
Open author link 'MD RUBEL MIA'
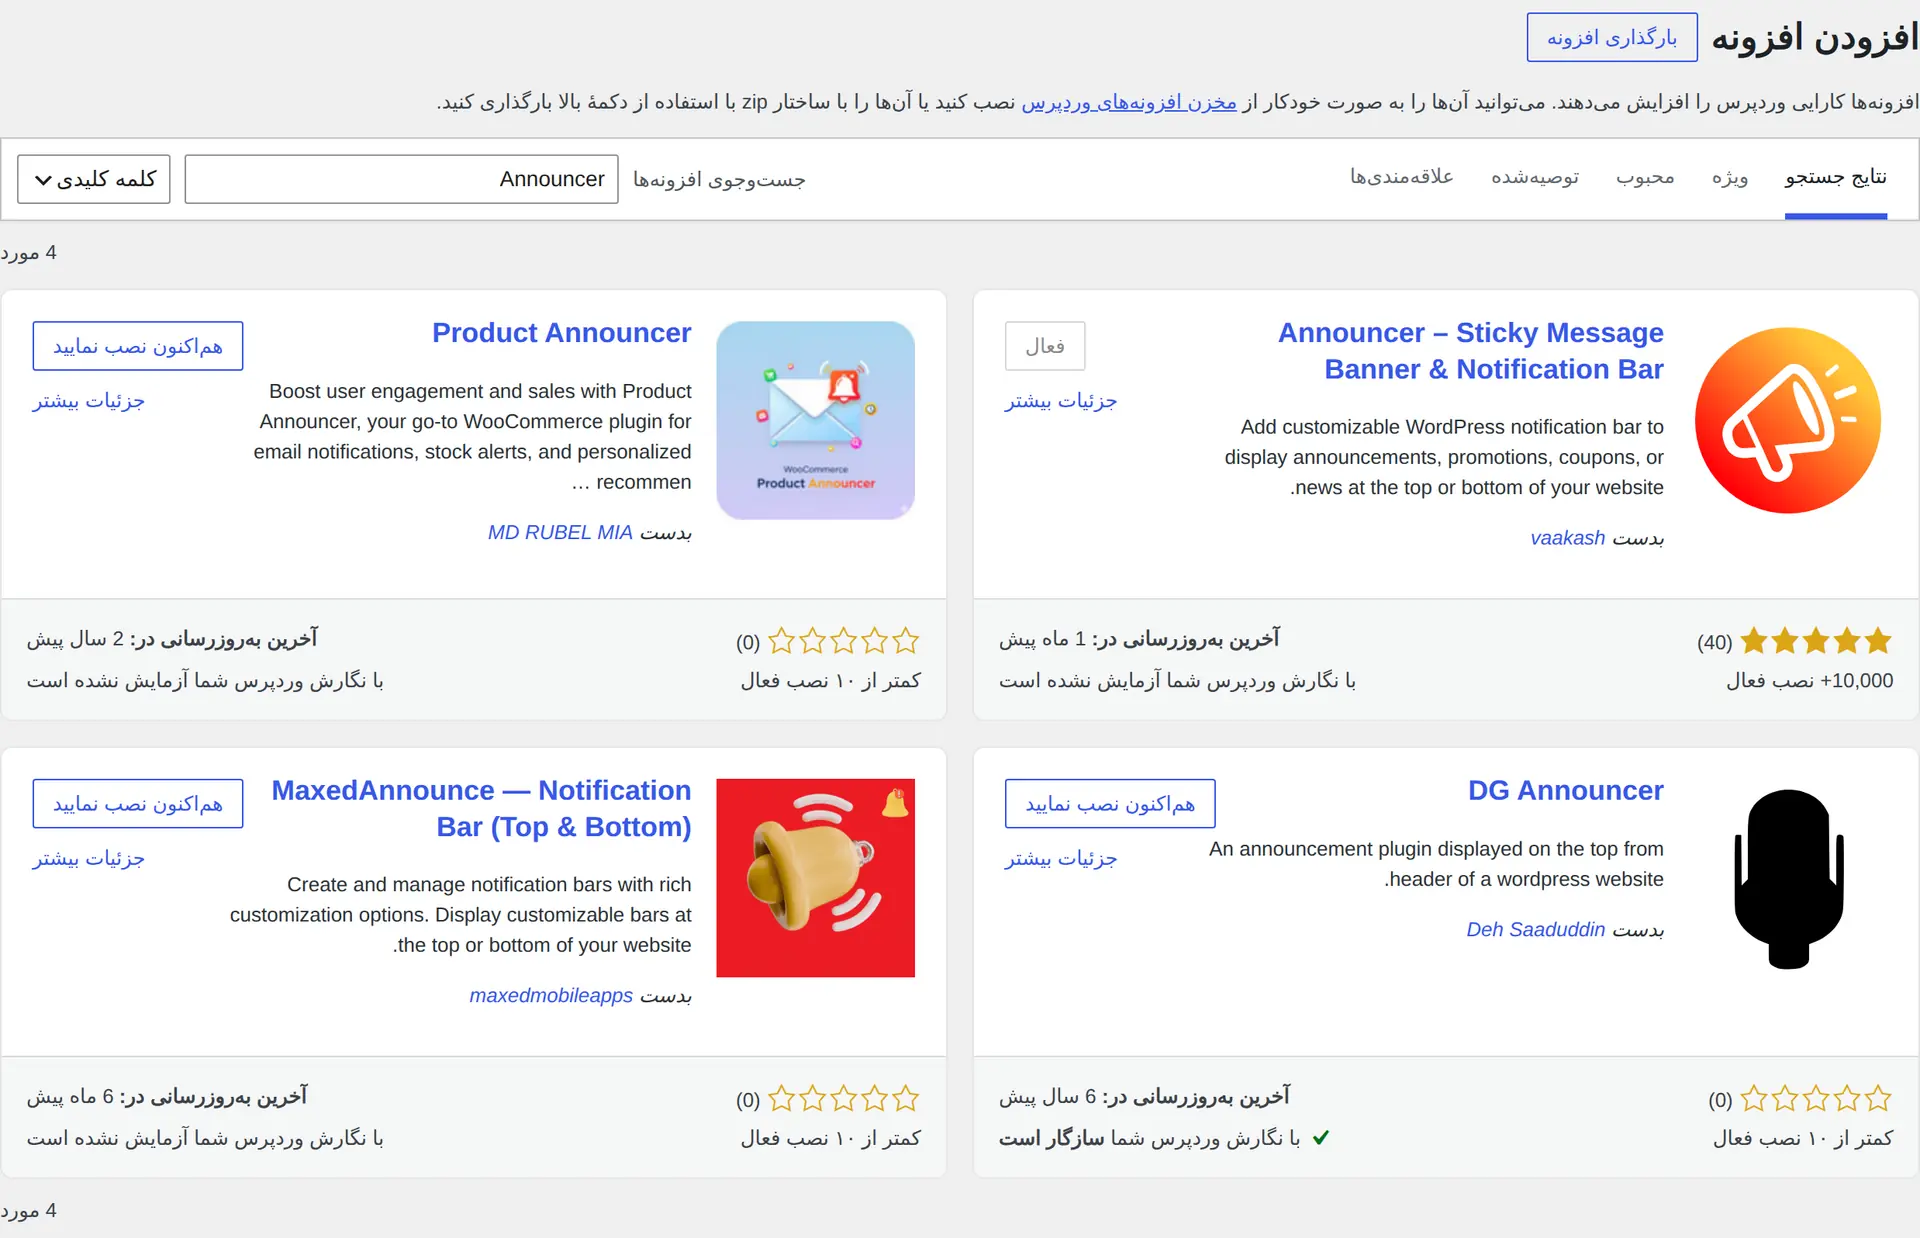pos(560,533)
